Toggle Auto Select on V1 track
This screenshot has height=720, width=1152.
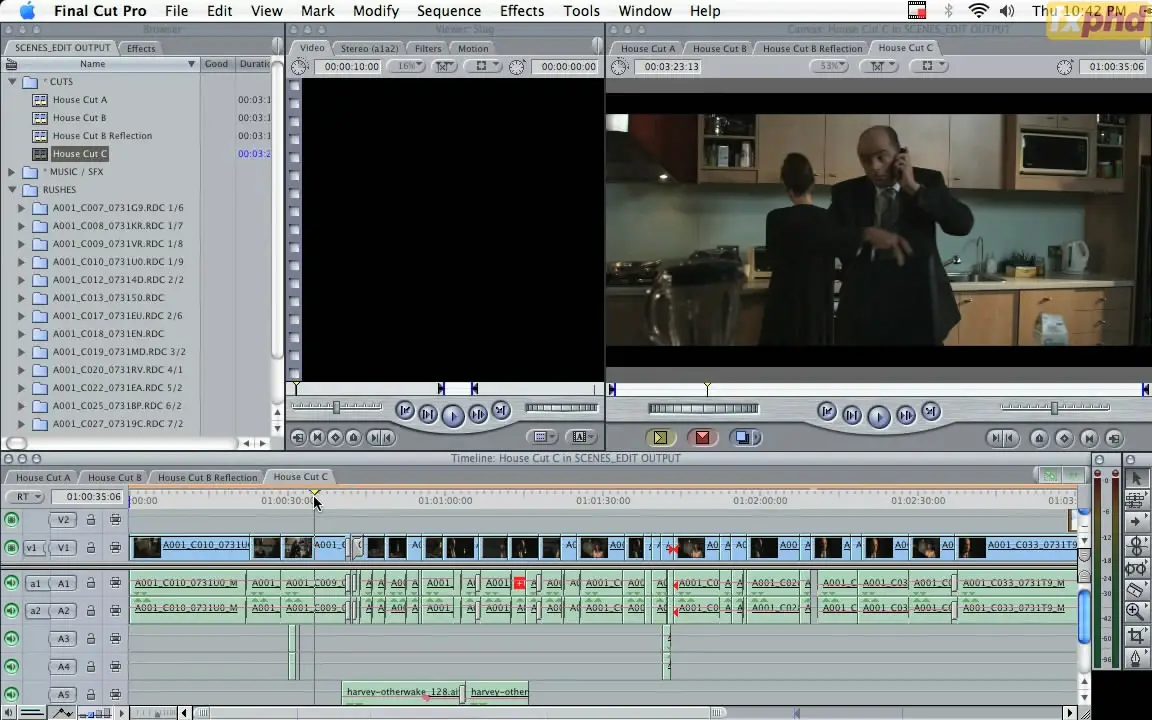pos(115,548)
